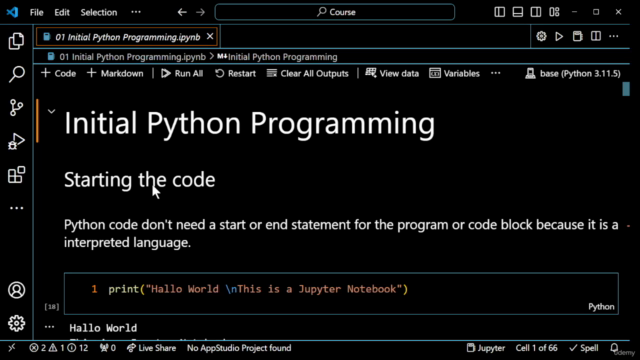Close the 01 Initial Python Programming tab
Viewport: 640px width, 360px height.
(x=210, y=37)
